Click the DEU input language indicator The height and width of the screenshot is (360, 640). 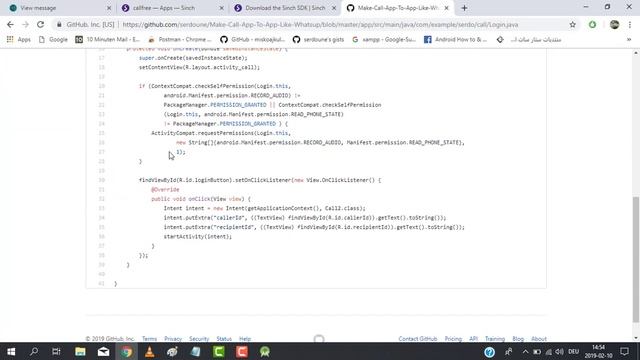coord(573,351)
